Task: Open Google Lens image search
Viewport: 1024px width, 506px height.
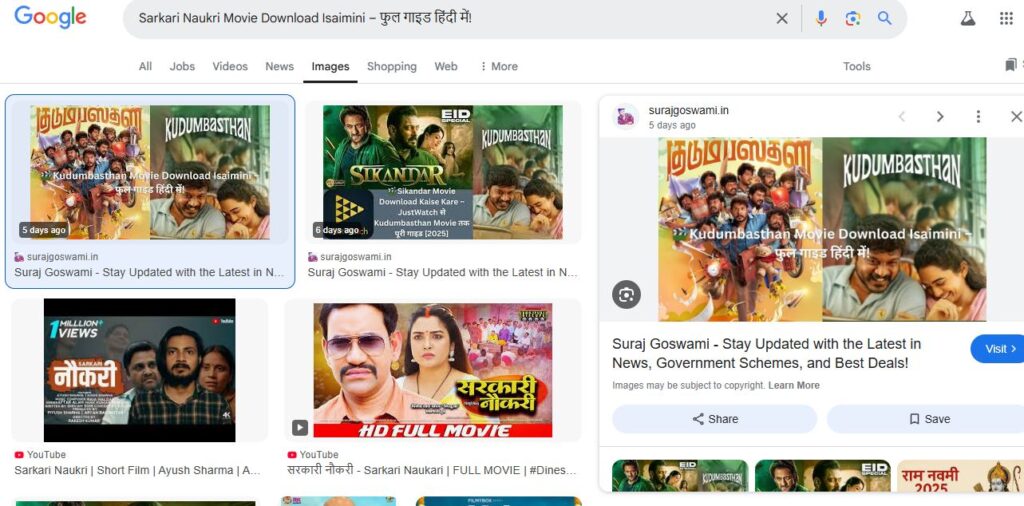Action: coord(853,18)
